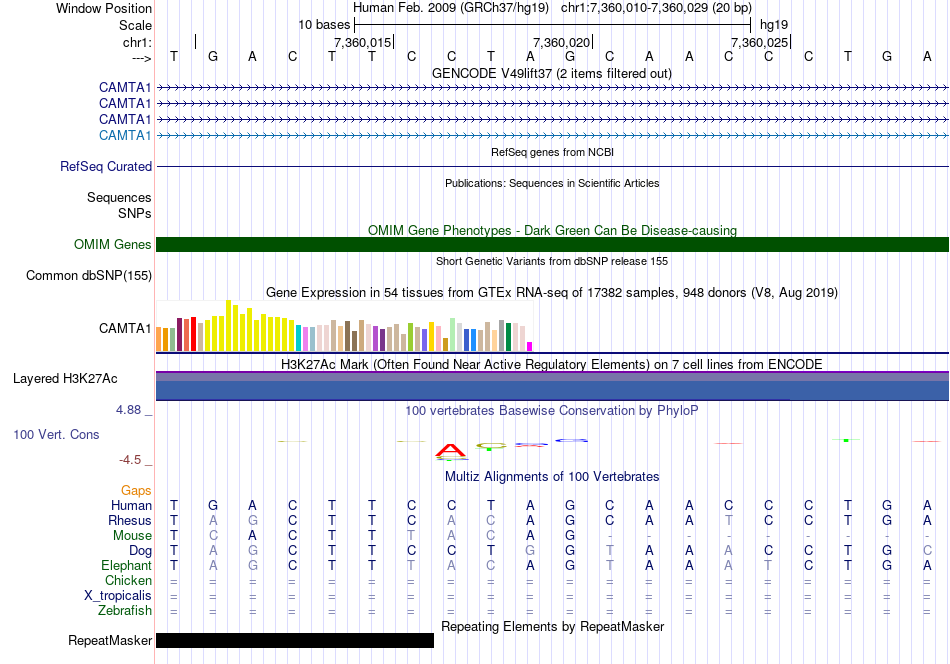Click the black RepeatMasker element bar

(295, 640)
